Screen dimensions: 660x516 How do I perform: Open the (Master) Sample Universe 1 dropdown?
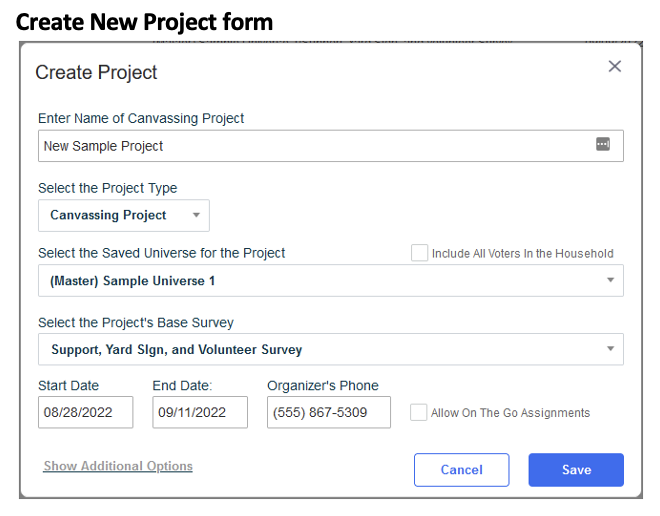coord(320,281)
